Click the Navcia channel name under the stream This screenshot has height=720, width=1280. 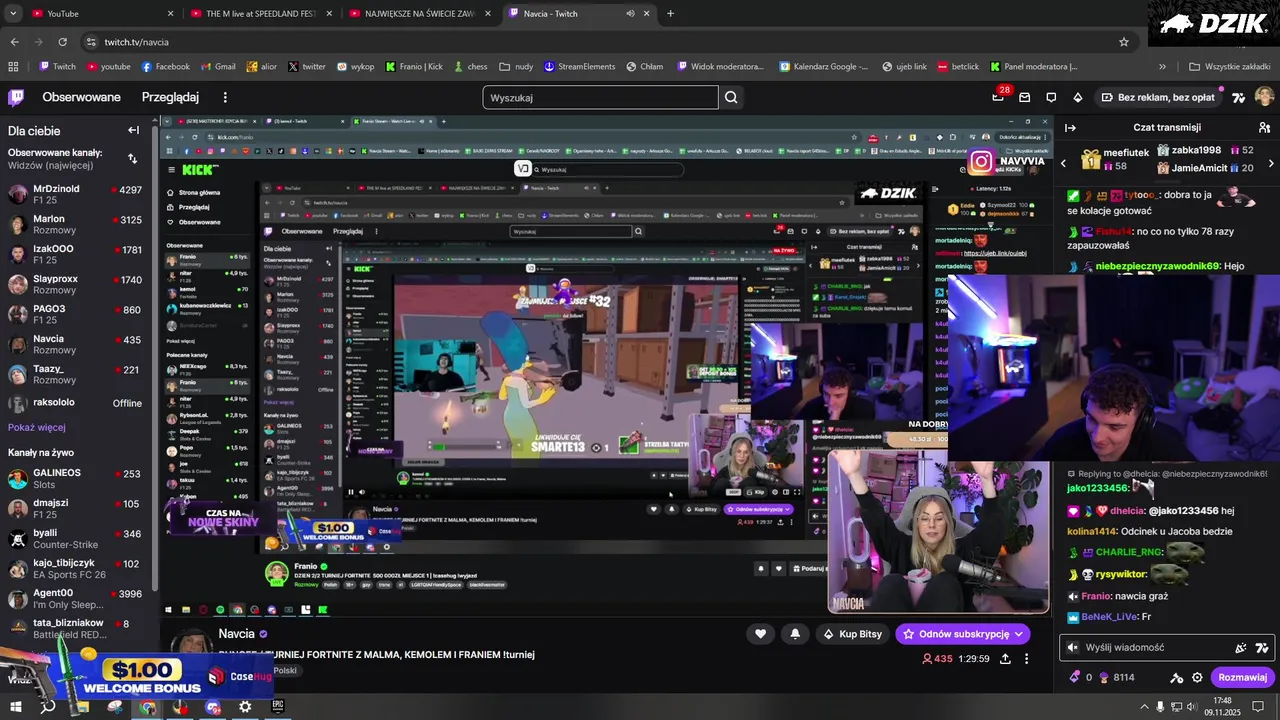(x=237, y=634)
